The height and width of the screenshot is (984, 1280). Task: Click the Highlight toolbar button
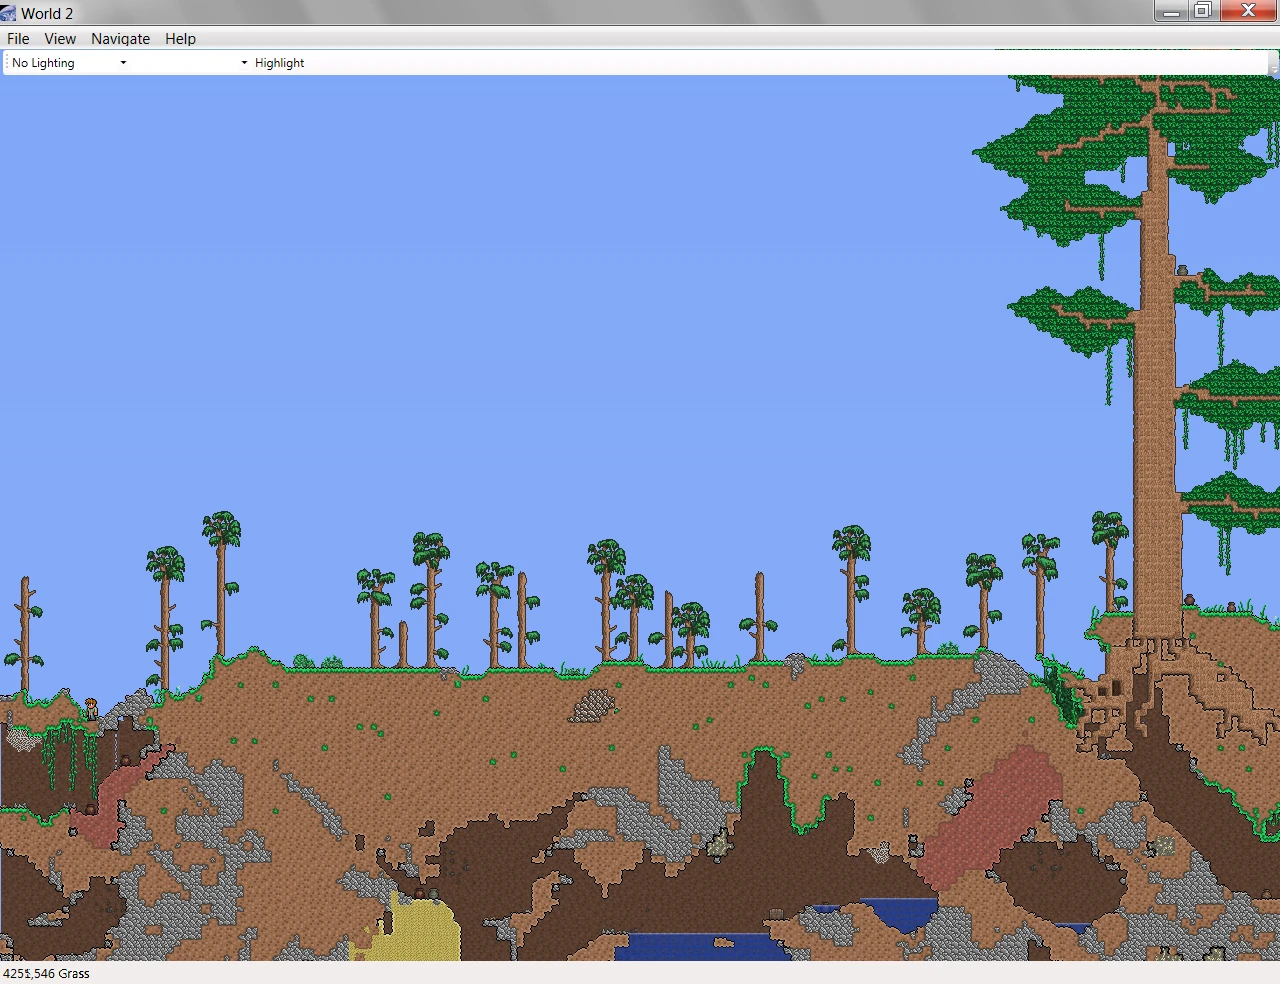pyautogui.click(x=279, y=62)
